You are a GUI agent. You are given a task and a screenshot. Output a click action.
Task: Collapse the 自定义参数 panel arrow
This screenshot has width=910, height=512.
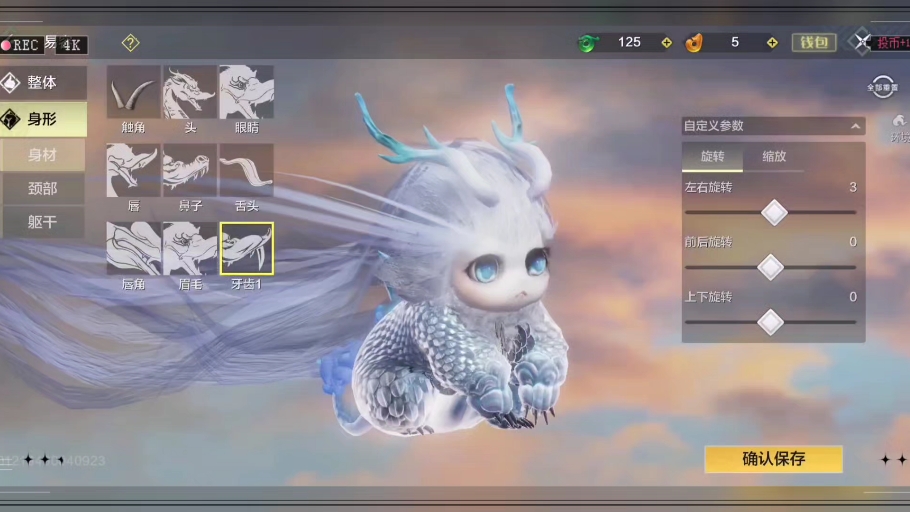point(855,126)
